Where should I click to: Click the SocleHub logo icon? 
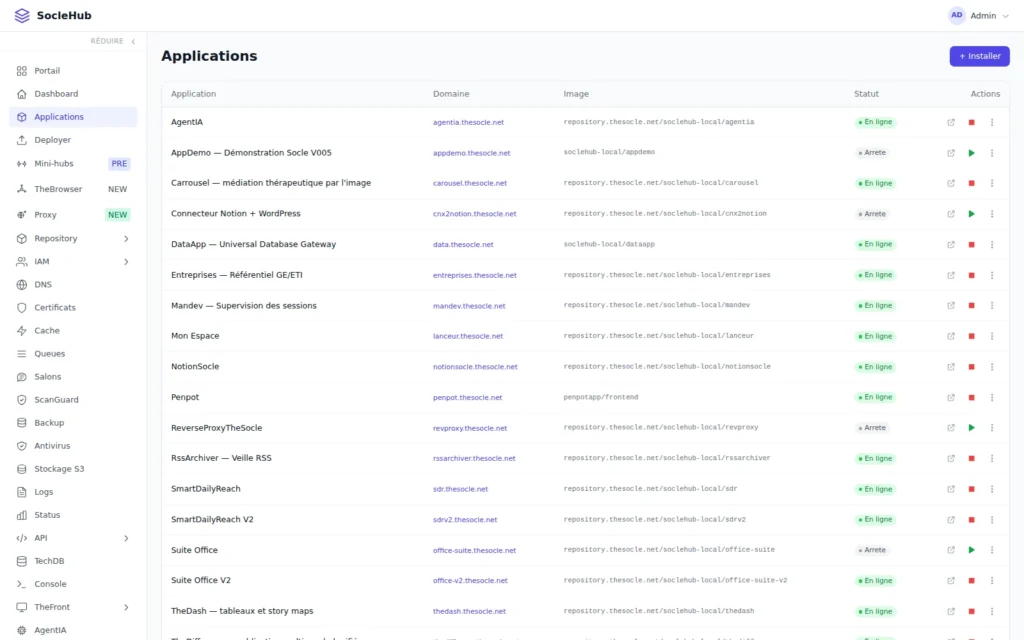(x=22, y=16)
